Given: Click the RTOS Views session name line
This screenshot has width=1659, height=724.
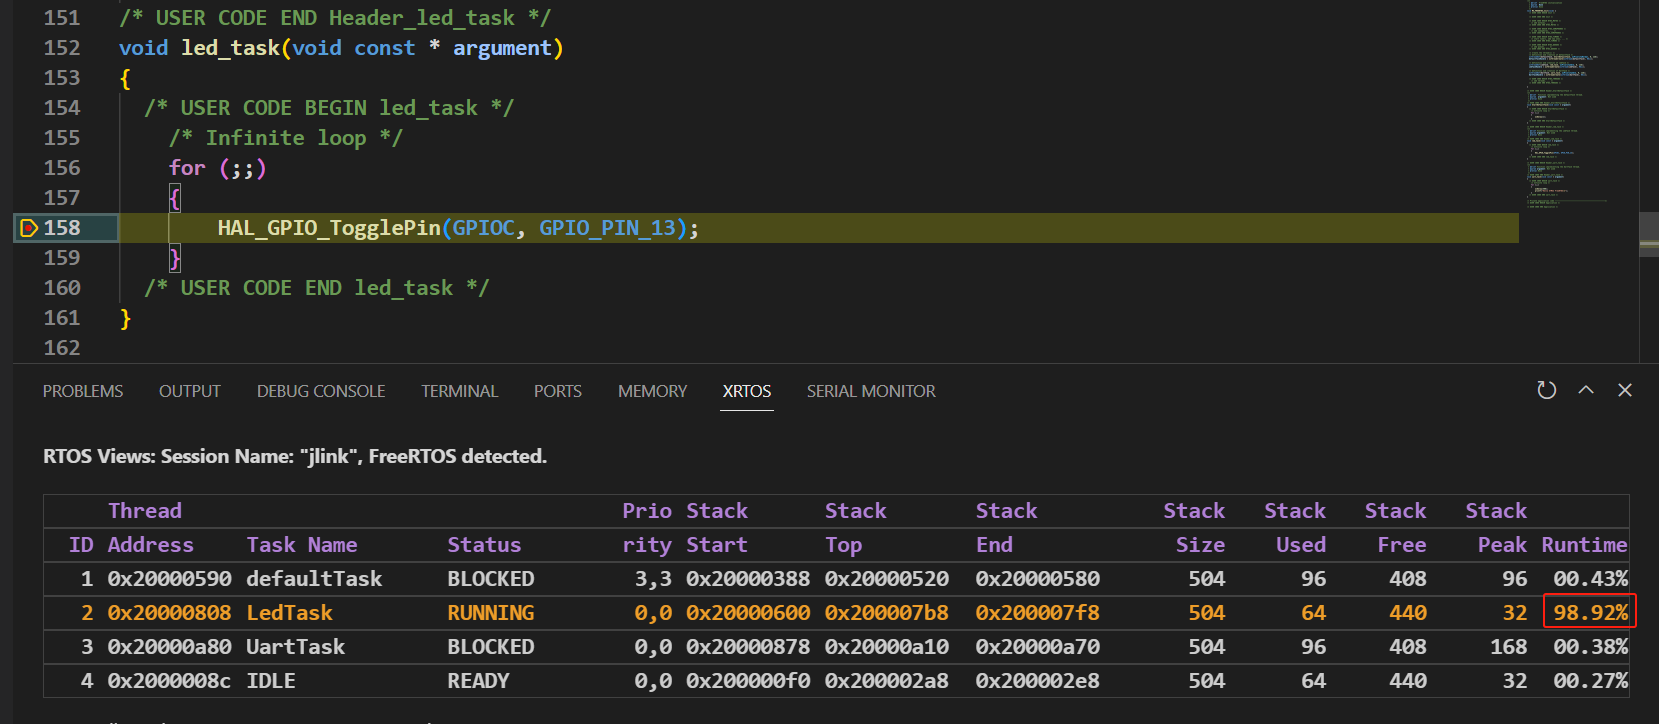Looking at the screenshot, I should tap(295, 457).
